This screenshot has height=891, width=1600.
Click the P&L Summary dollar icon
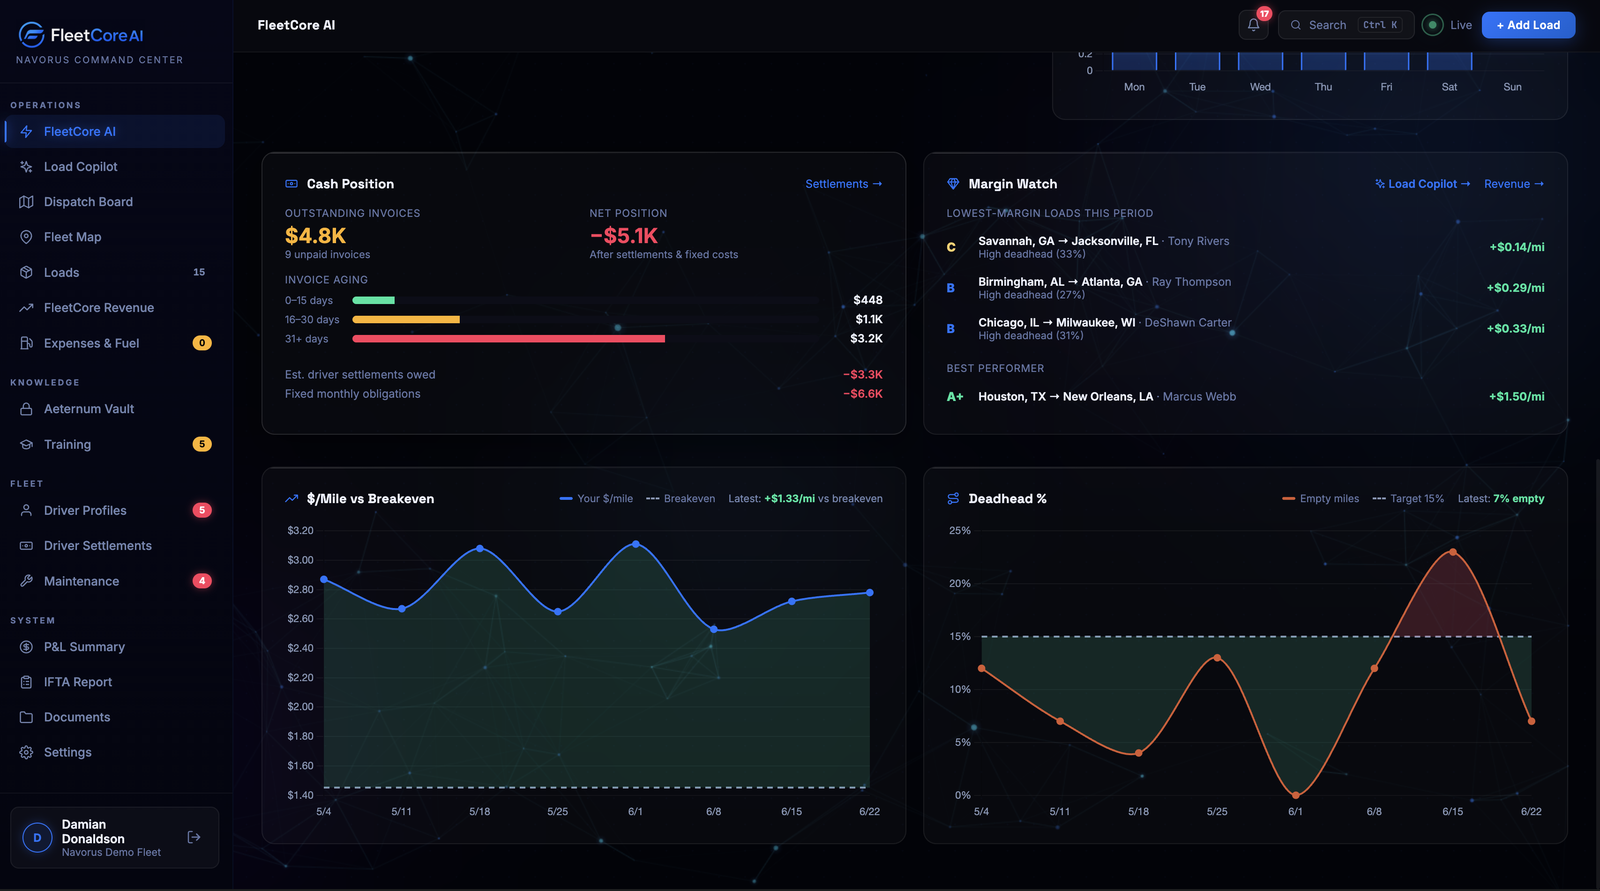click(x=26, y=647)
